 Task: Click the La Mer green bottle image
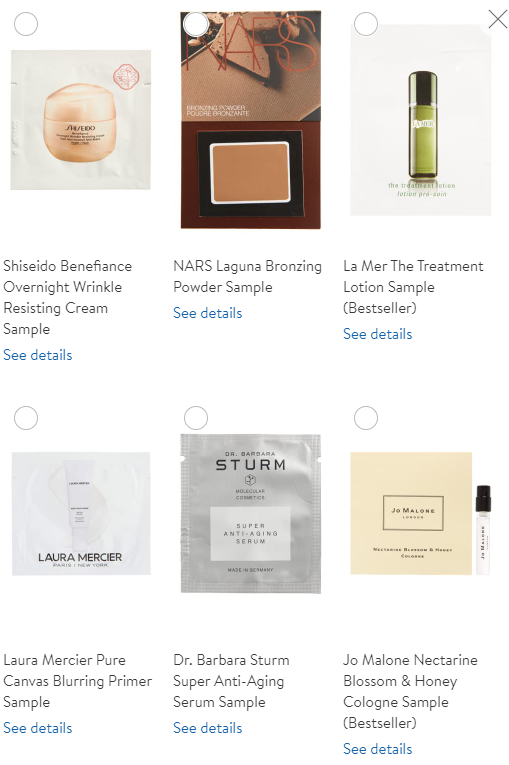421,120
